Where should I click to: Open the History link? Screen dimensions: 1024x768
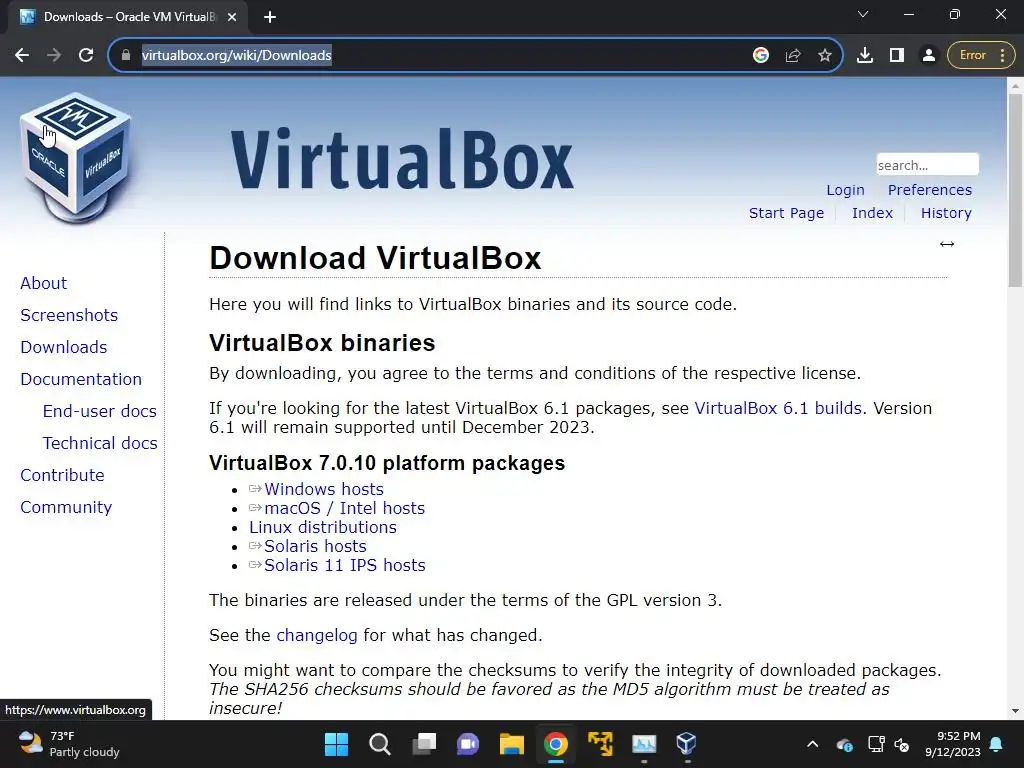pos(946,213)
